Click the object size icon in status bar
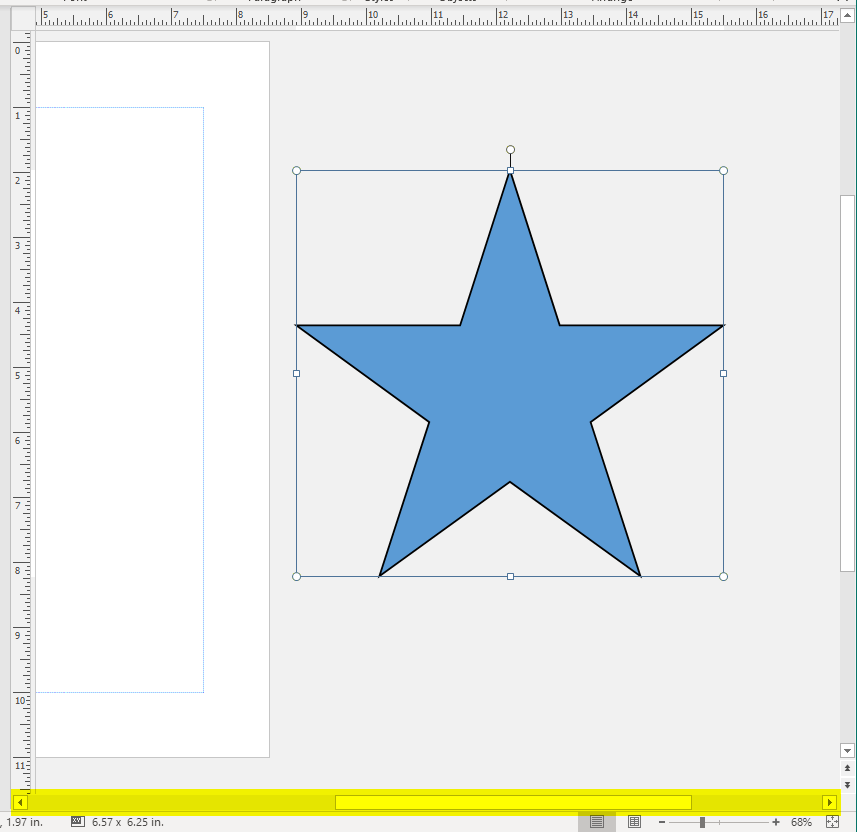The height and width of the screenshot is (832, 857). click(78, 822)
